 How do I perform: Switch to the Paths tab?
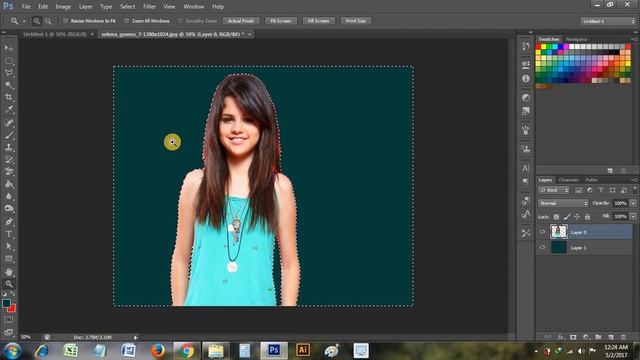pyautogui.click(x=591, y=180)
